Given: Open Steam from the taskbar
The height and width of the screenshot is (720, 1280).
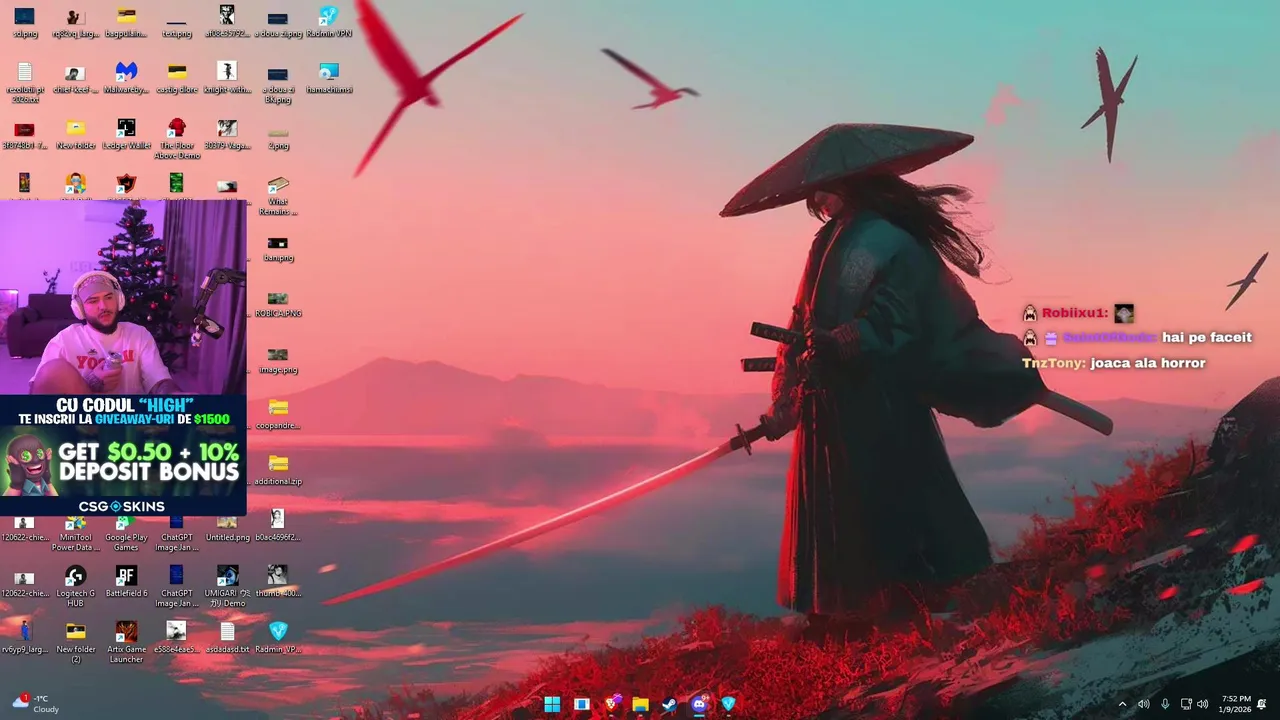Looking at the screenshot, I should [669, 704].
